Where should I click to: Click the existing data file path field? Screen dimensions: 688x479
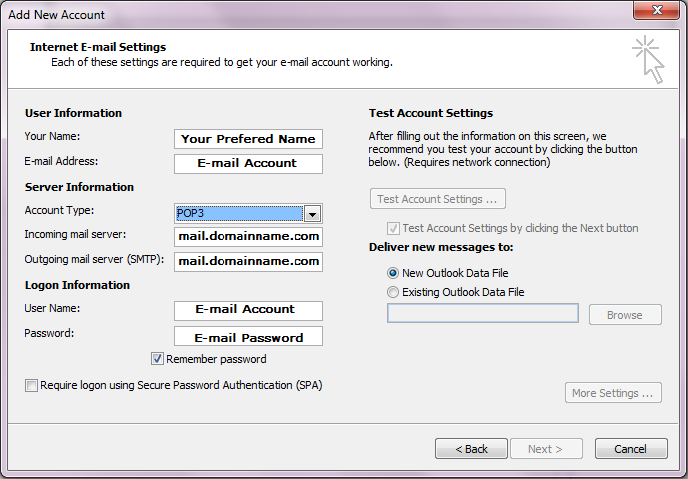click(482, 314)
